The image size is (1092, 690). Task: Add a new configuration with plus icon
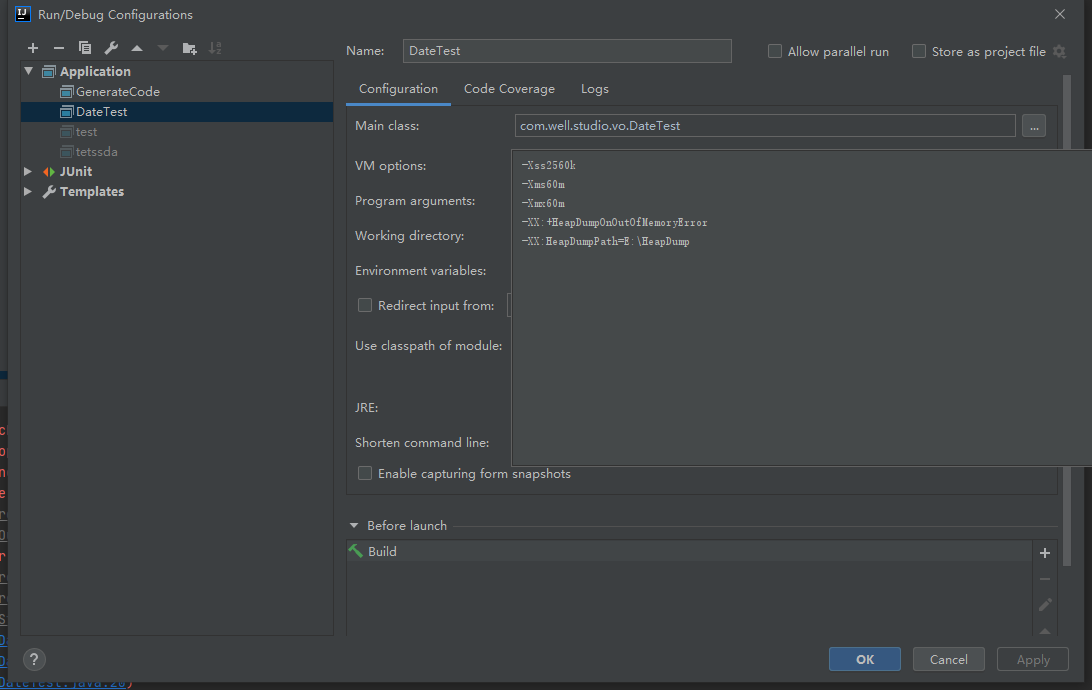tap(33, 48)
